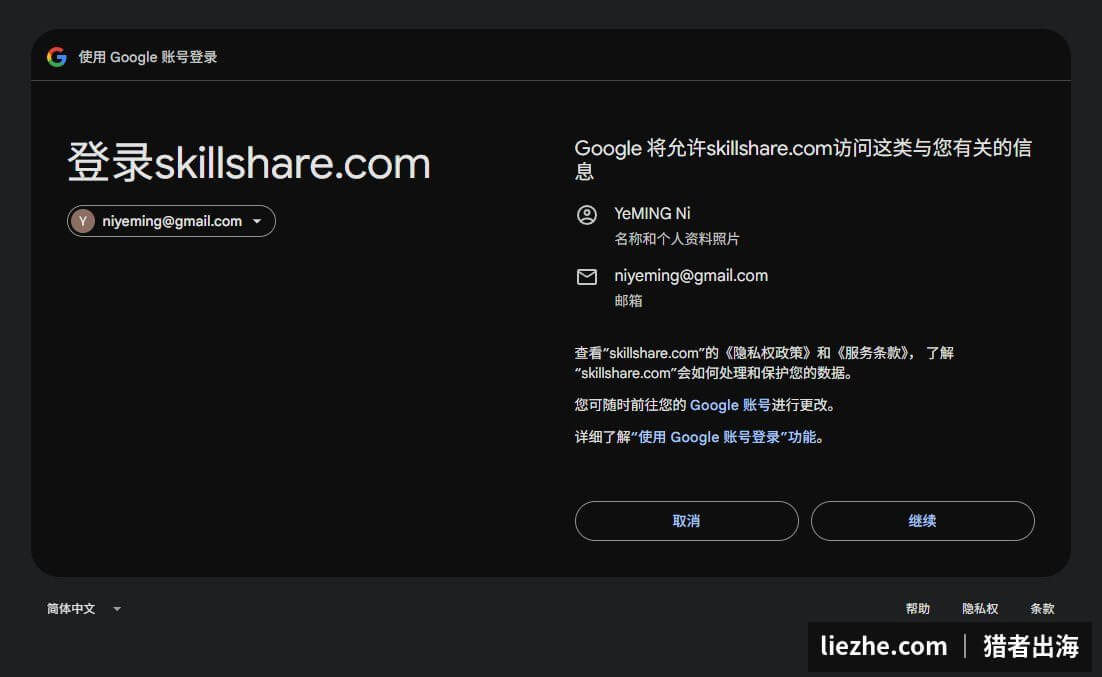Viewport: 1102px width, 677px height.
Task: Click the 名称和个人资料照片 label
Action: click(x=677, y=239)
